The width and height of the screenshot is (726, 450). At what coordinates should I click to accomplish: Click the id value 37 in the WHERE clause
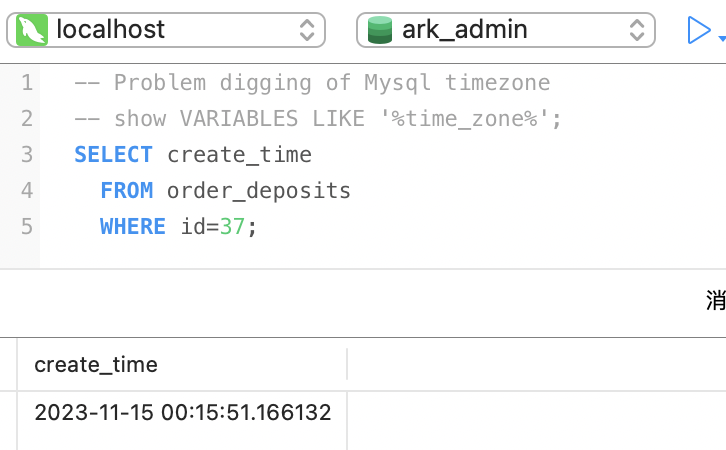[232, 226]
